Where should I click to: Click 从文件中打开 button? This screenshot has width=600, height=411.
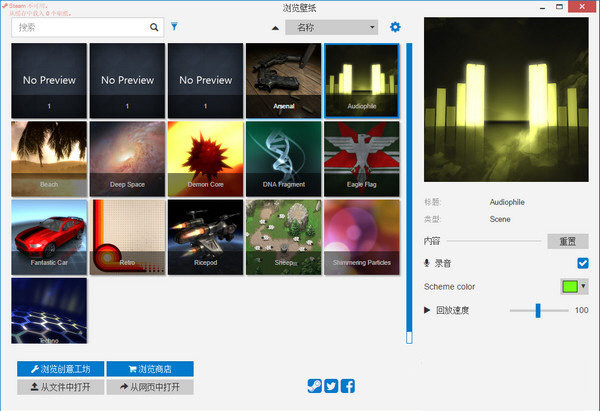point(60,387)
